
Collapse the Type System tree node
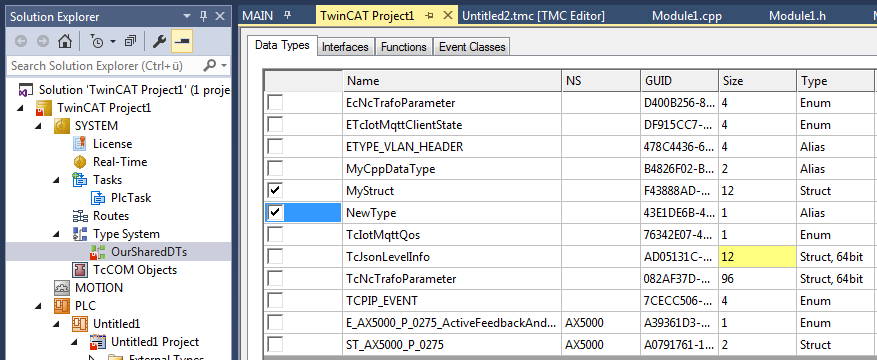point(57,234)
